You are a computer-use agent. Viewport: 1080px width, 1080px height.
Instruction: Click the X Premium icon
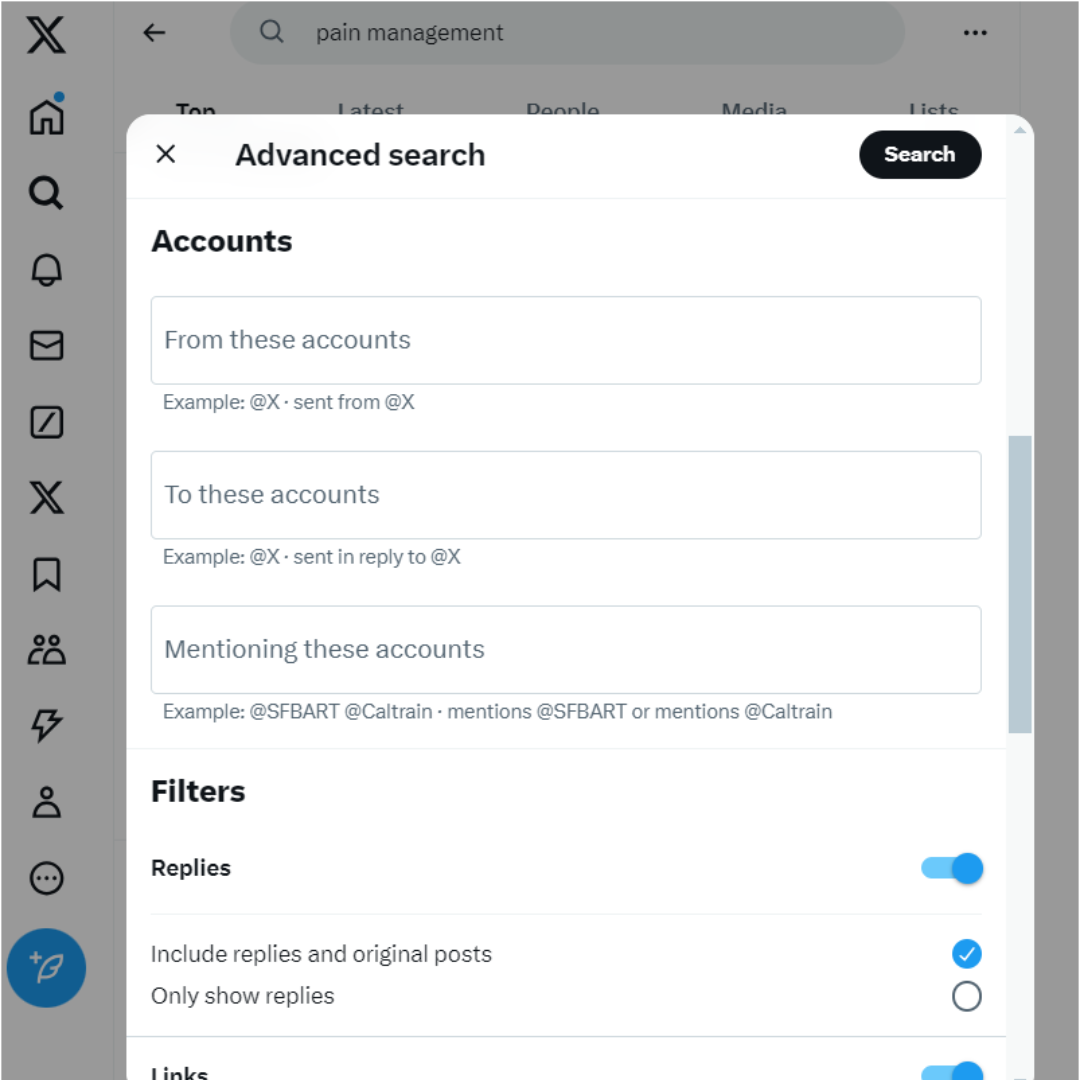(46, 497)
